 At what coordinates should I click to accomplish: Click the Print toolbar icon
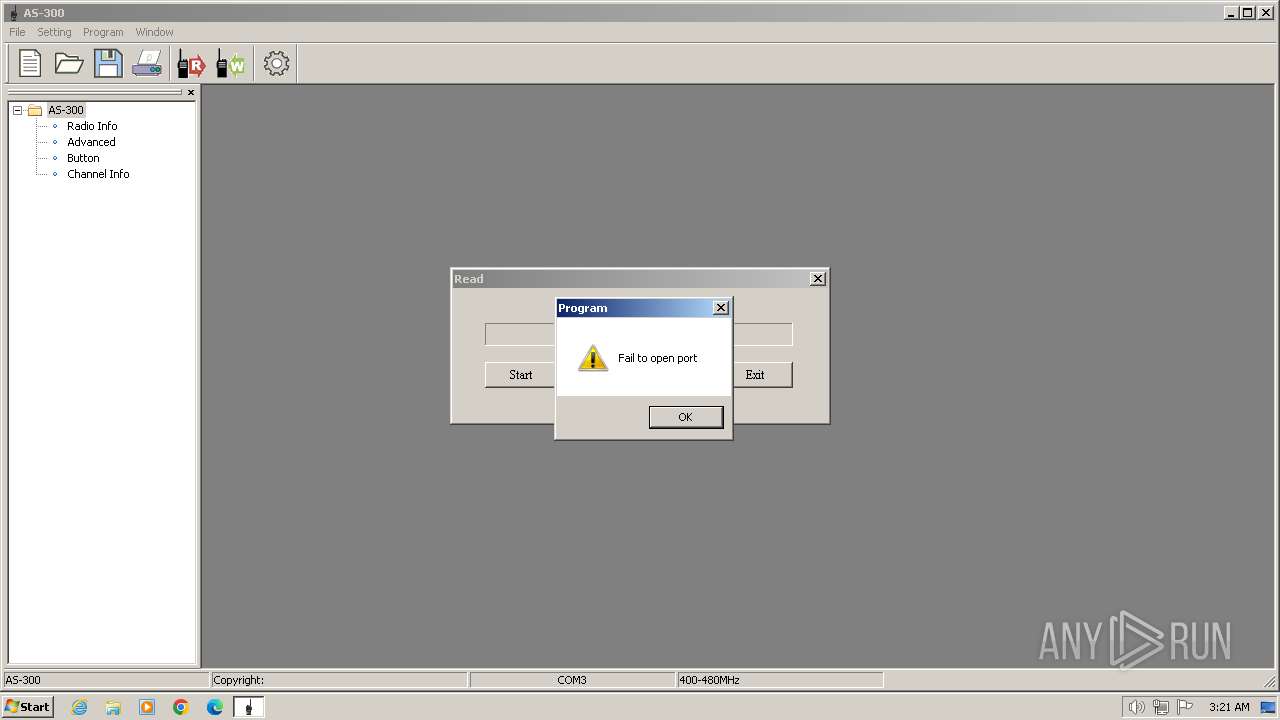point(147,63)
